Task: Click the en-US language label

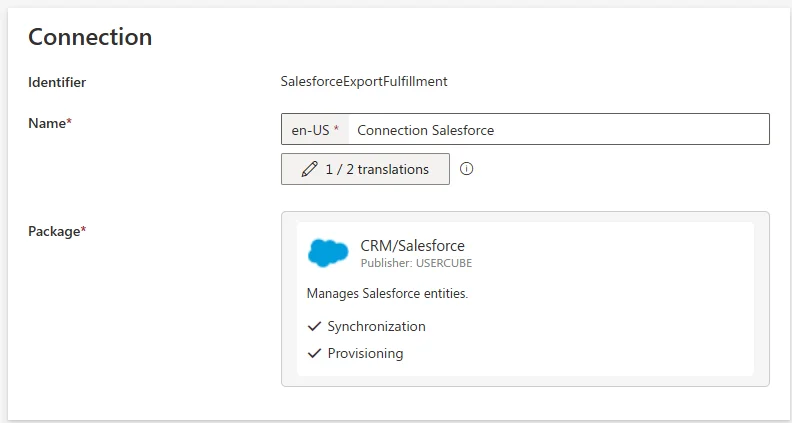Action: 315,130
